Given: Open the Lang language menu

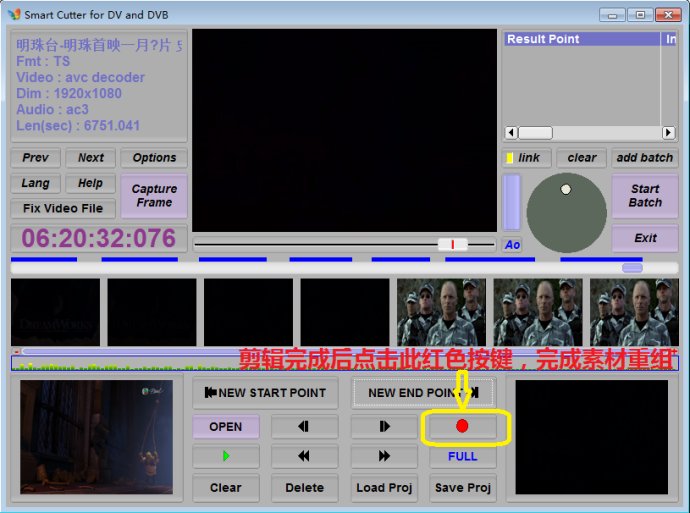Looking at the screenshot, I should pos(36,183).
